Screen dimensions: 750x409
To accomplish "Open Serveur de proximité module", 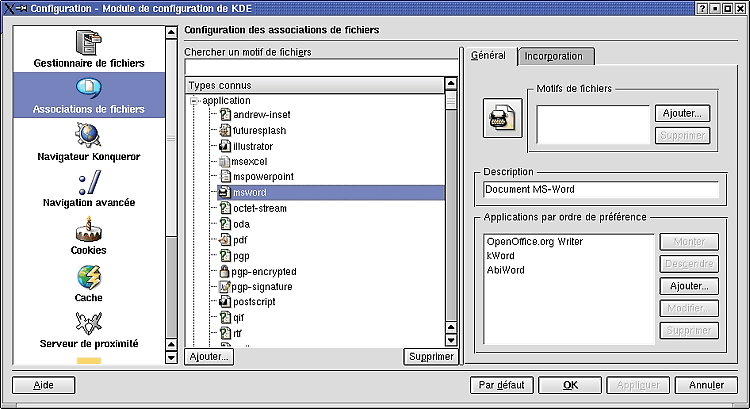I will pos(89,330).
